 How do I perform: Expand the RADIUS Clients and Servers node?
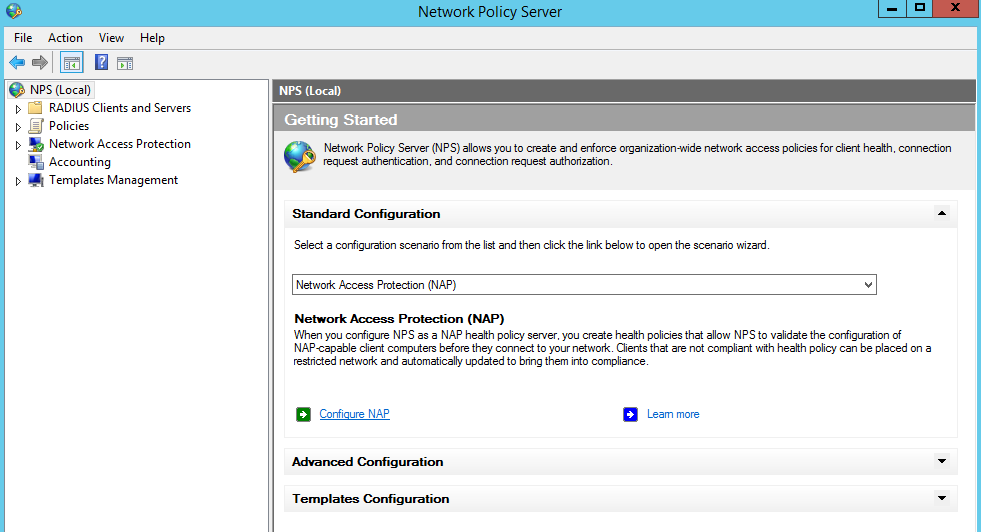(18, 109)
